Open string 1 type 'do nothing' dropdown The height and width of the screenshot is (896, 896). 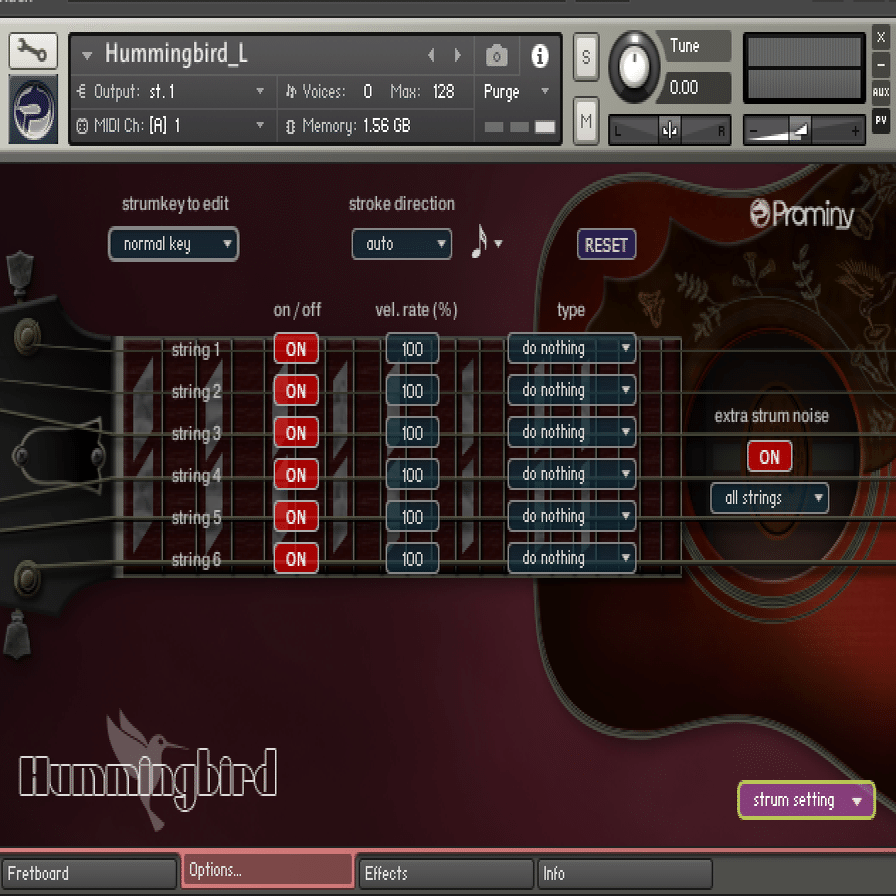point(572,348)
